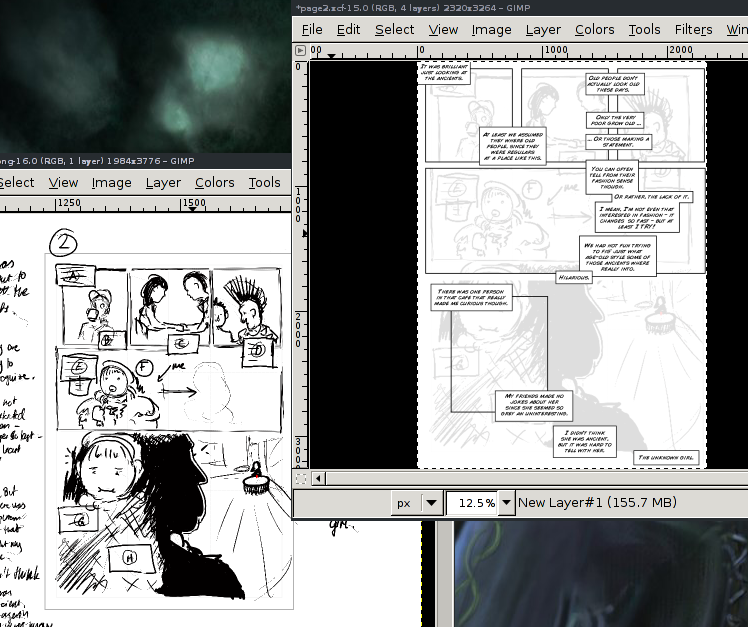The height and width of the screenshot is (627, 748).
Task: Click the horizontal ruler in page2.xcf window
Action: tap(529, 51)
